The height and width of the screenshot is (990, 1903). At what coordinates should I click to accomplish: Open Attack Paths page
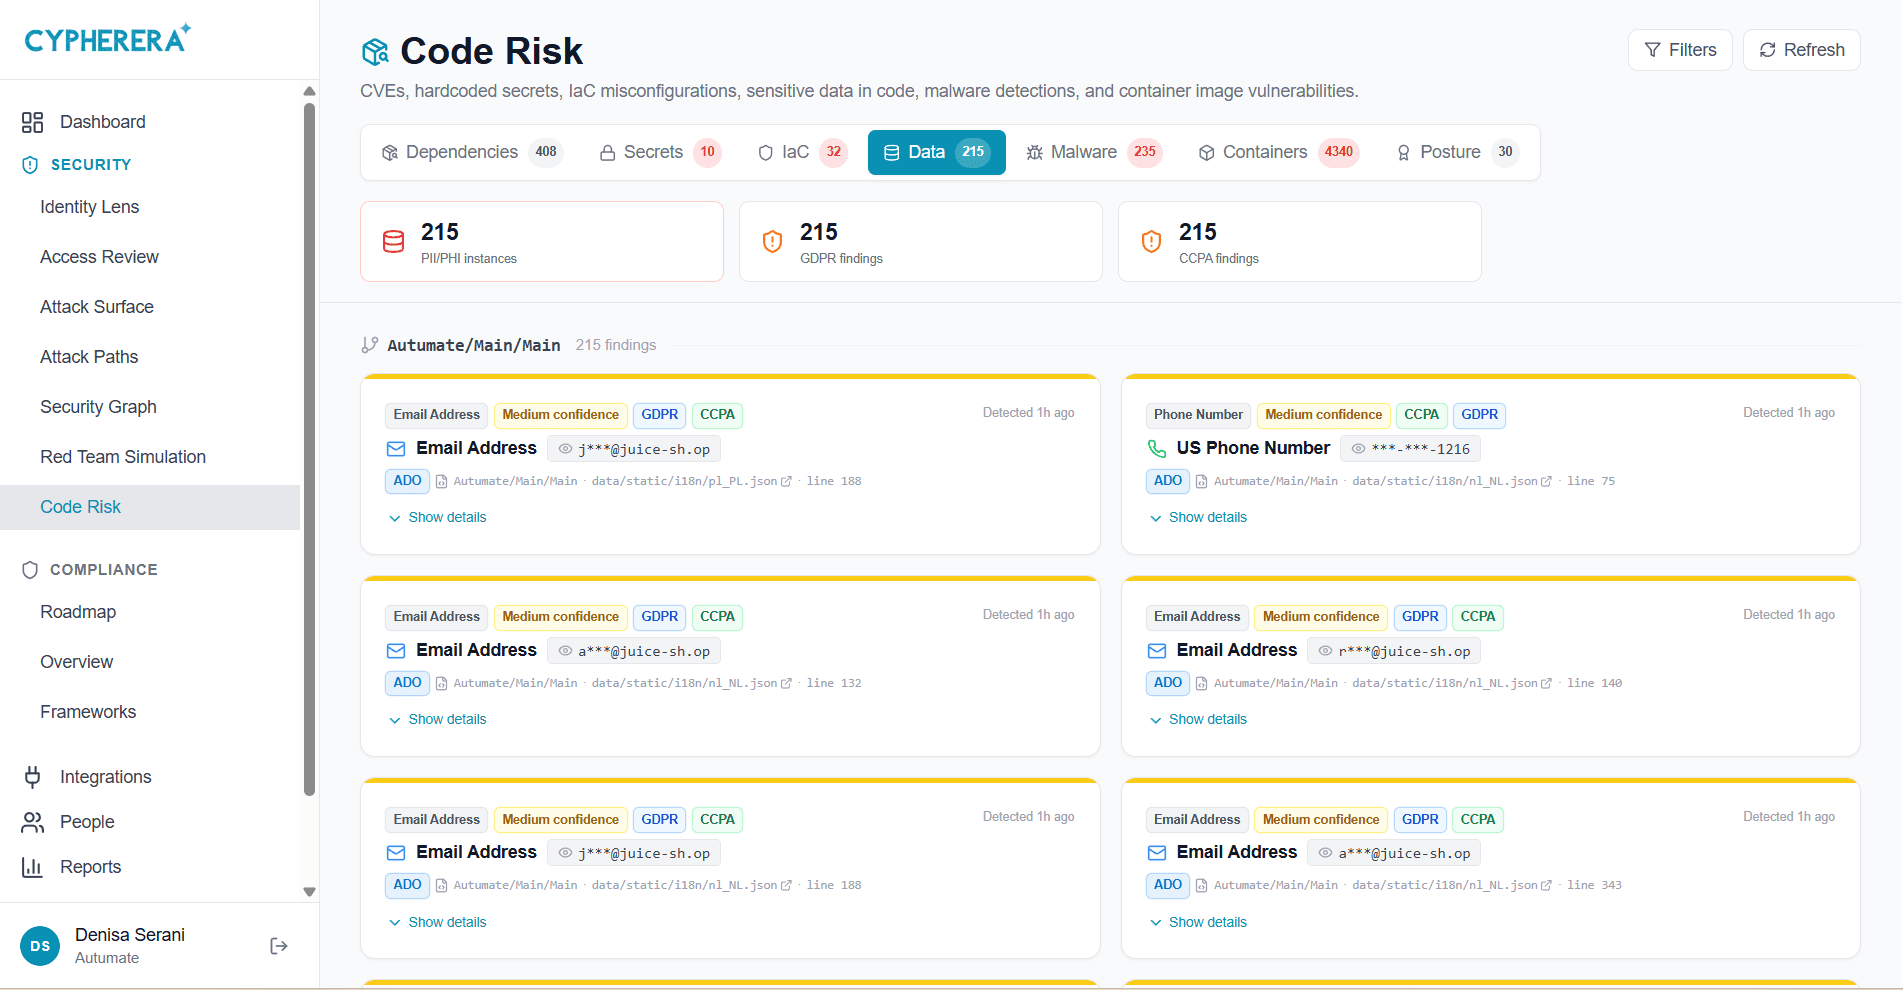click(x=89, y=357)
